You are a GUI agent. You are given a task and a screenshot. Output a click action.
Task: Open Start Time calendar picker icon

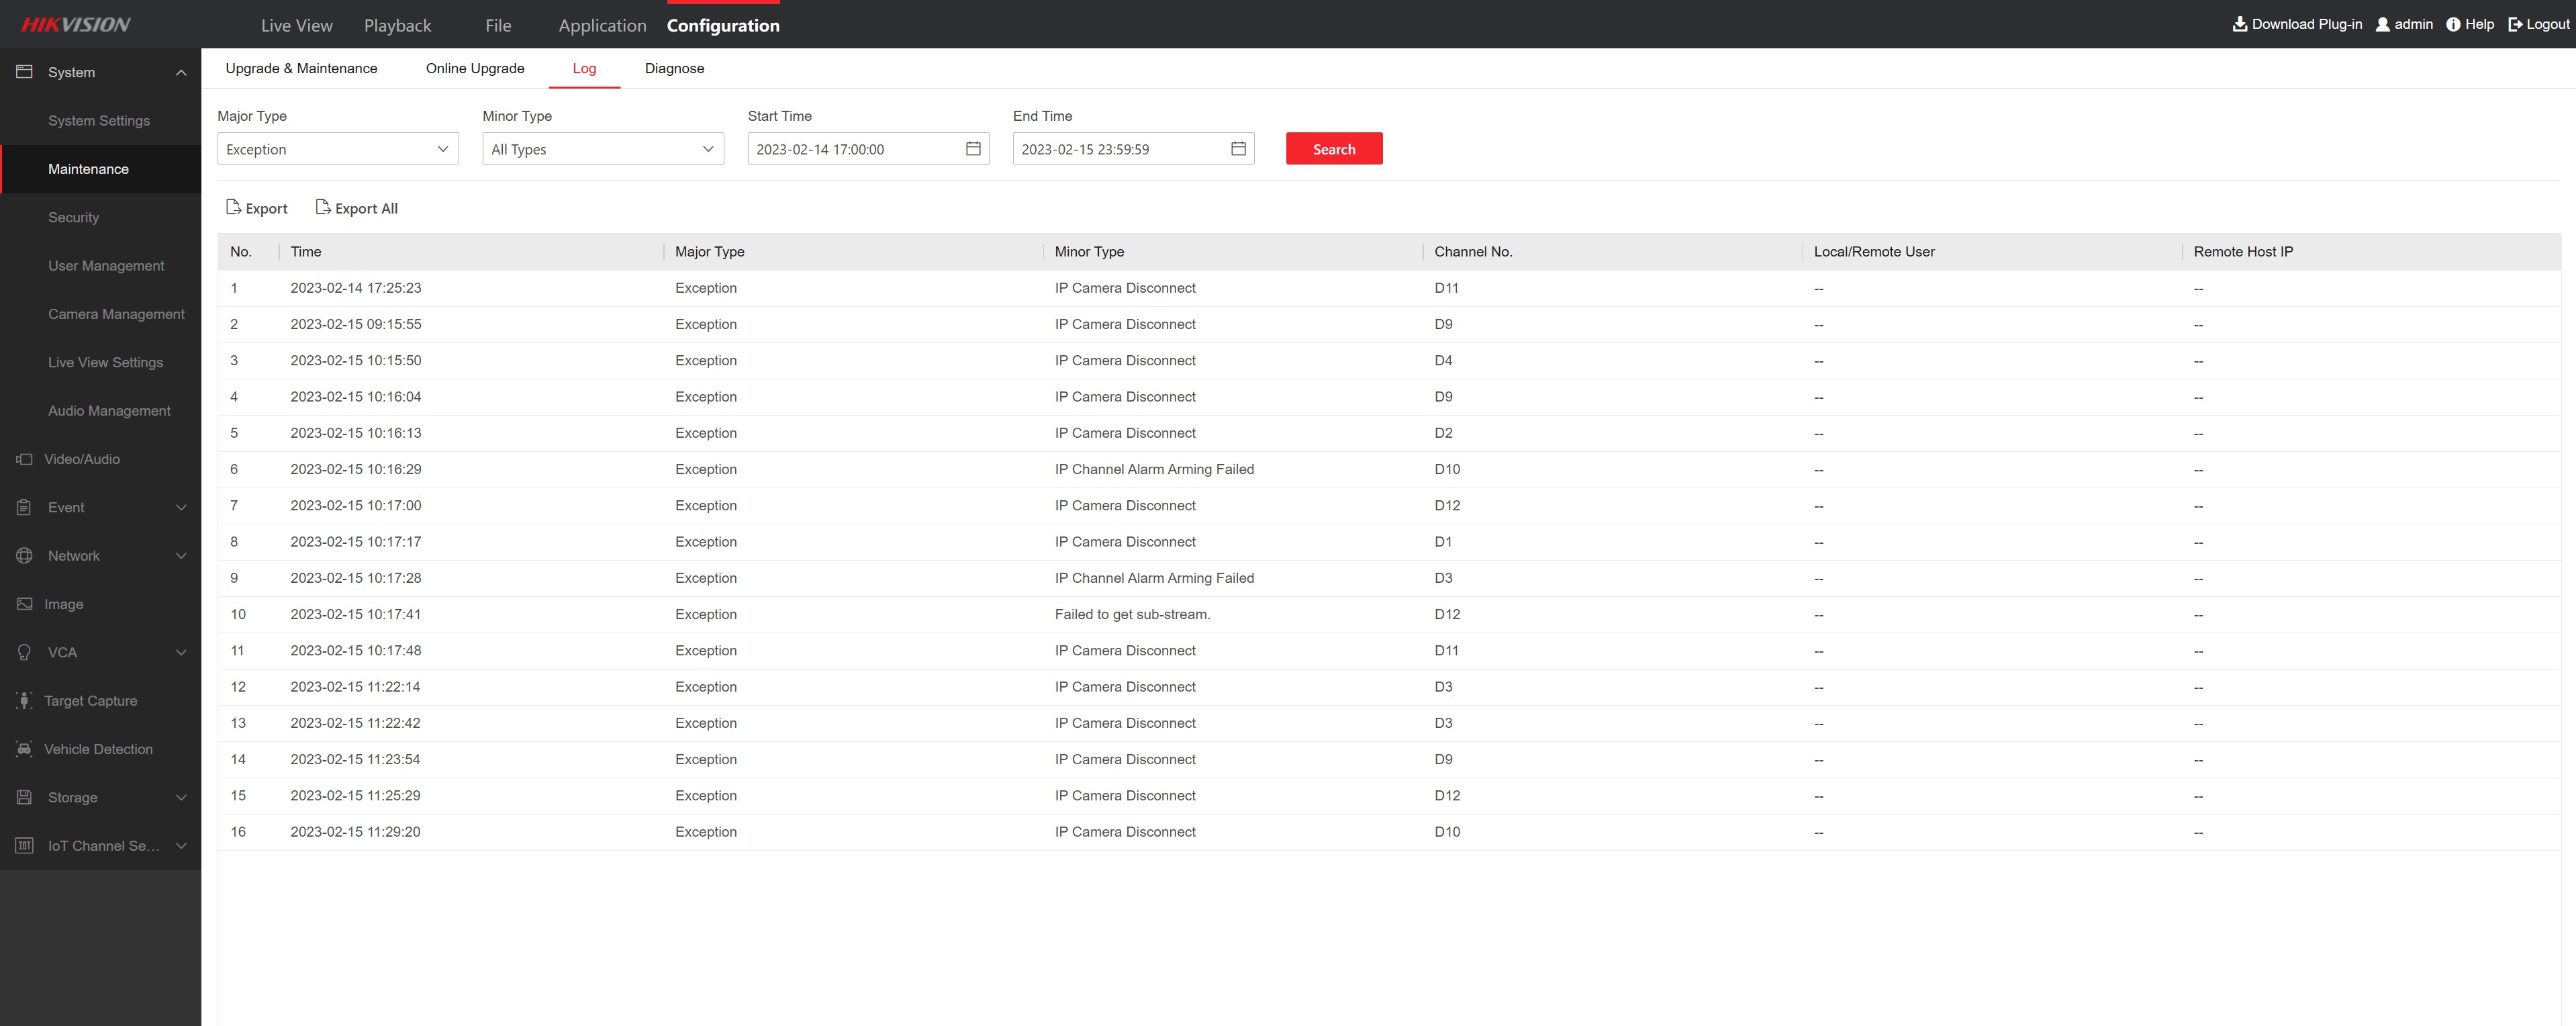[972, 149]
